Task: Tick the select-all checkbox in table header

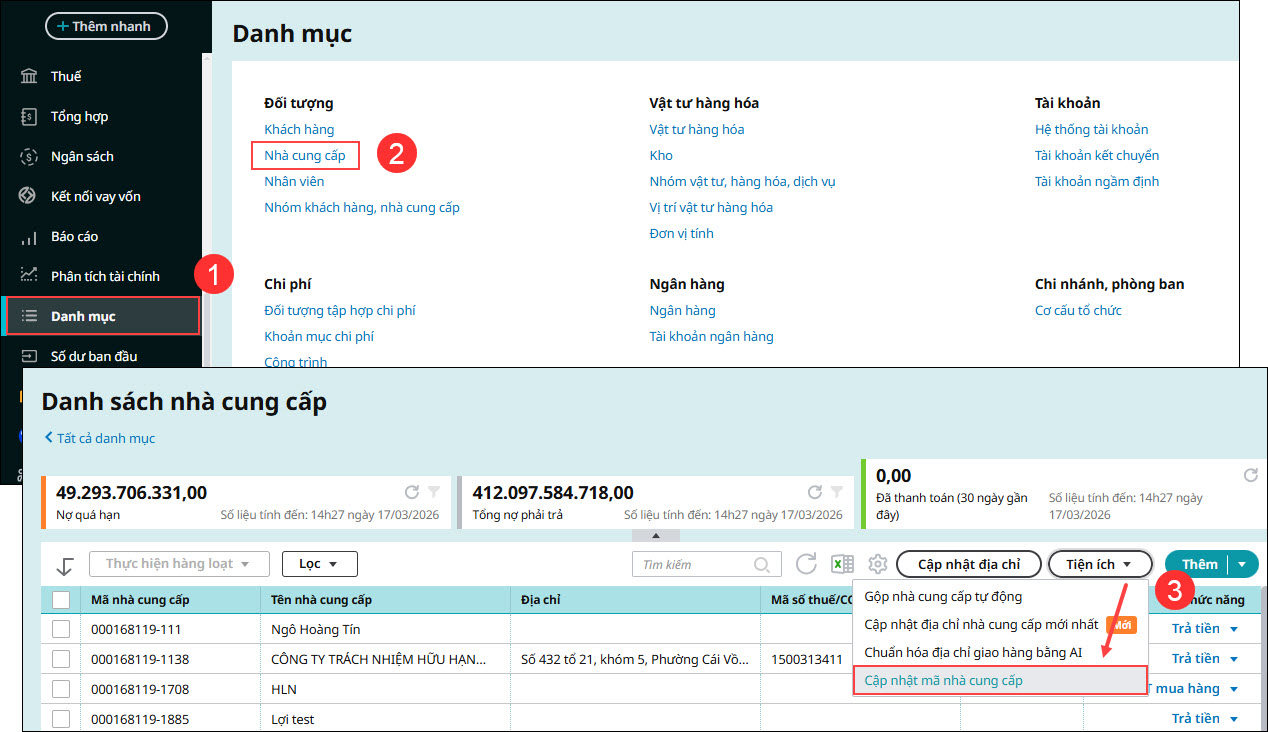Action: pos(61,600)
